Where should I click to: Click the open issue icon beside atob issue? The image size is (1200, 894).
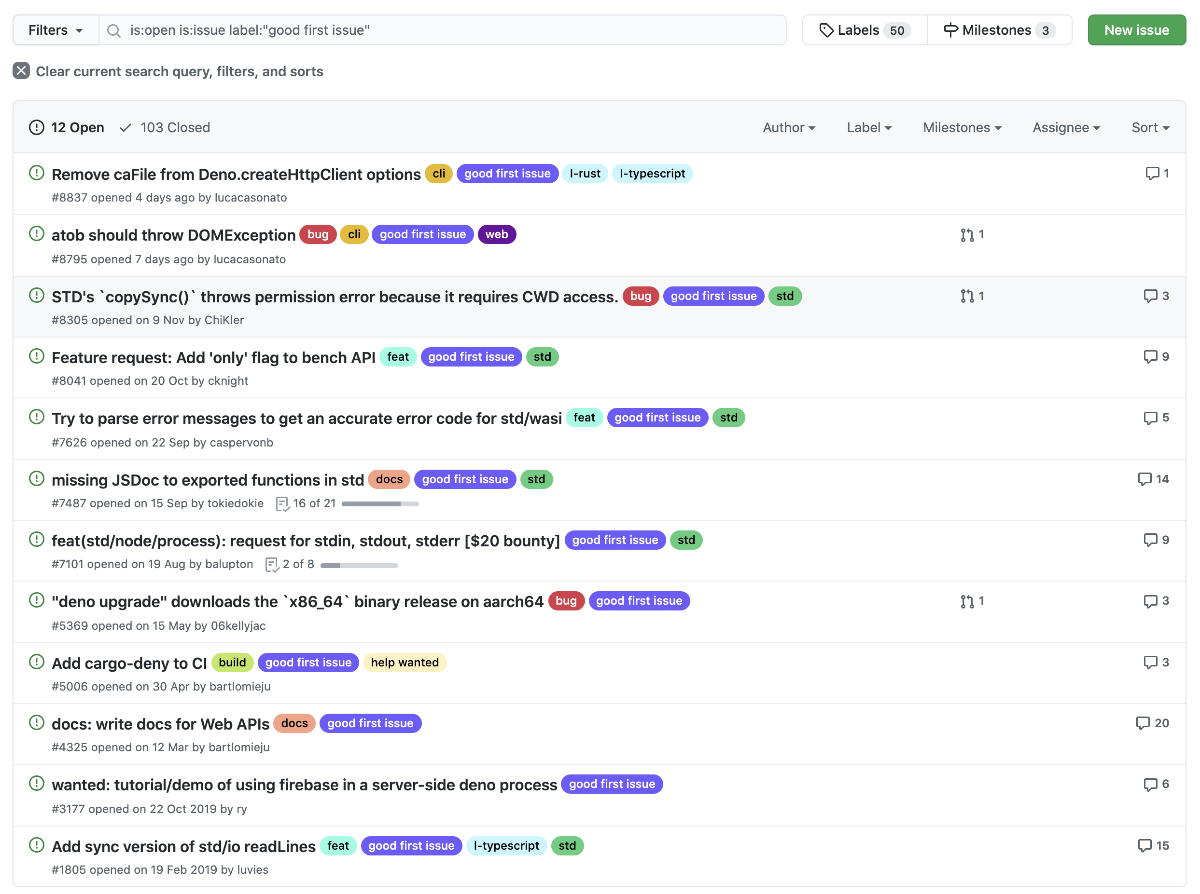(37, 234)
